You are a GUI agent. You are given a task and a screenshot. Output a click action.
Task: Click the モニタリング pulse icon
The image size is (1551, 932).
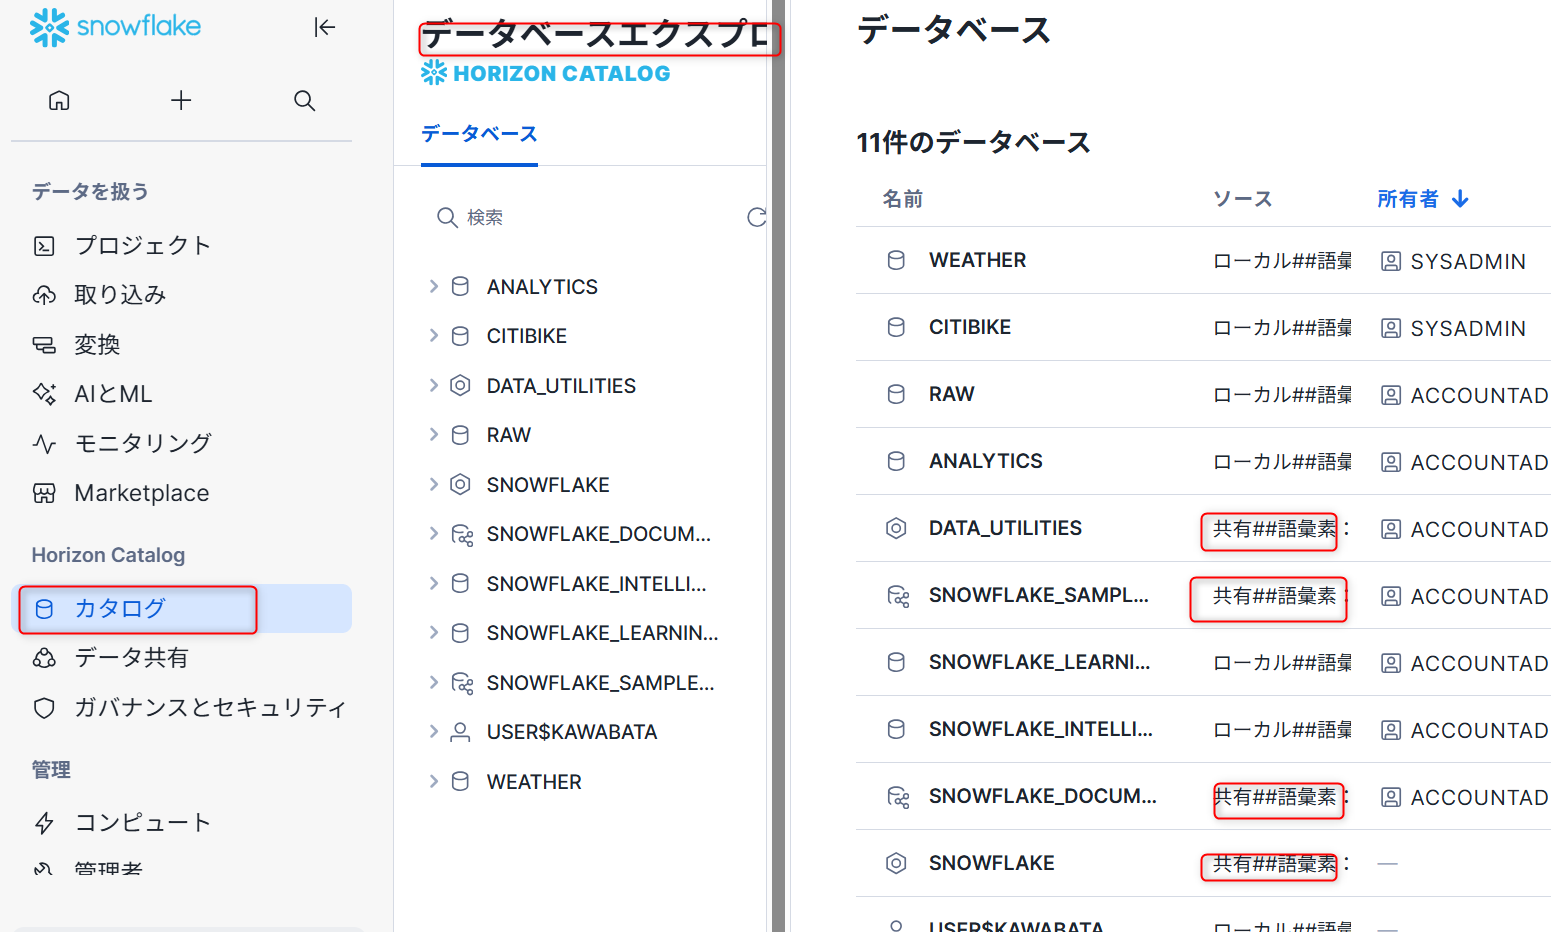pos(44,443)
